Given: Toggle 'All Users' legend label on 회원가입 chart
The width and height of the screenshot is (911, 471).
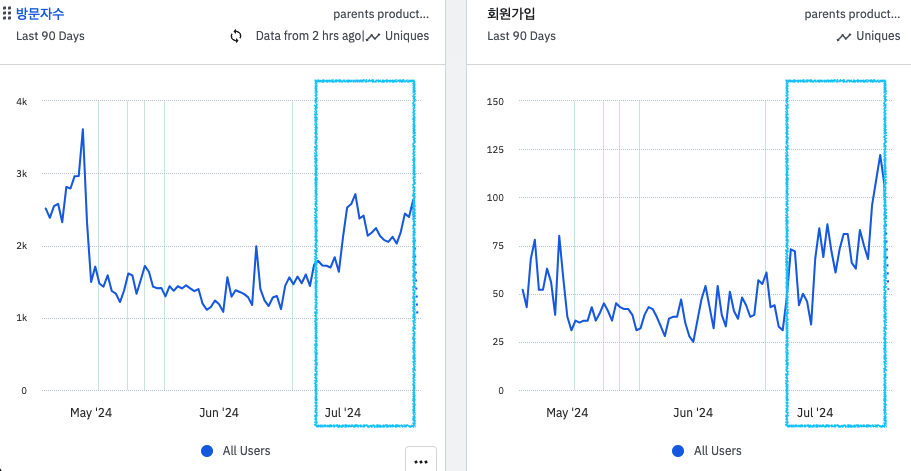Looking at the screenshot, I should (718, 451).
